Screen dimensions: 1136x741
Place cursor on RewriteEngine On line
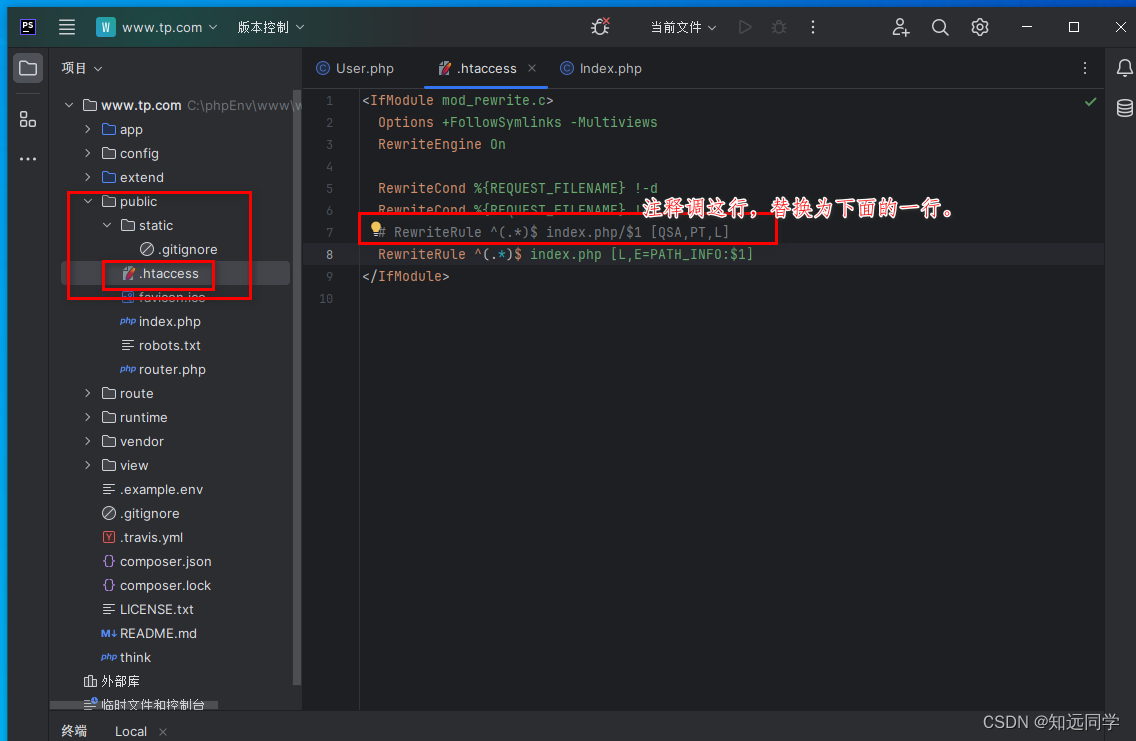pos(441,144)
